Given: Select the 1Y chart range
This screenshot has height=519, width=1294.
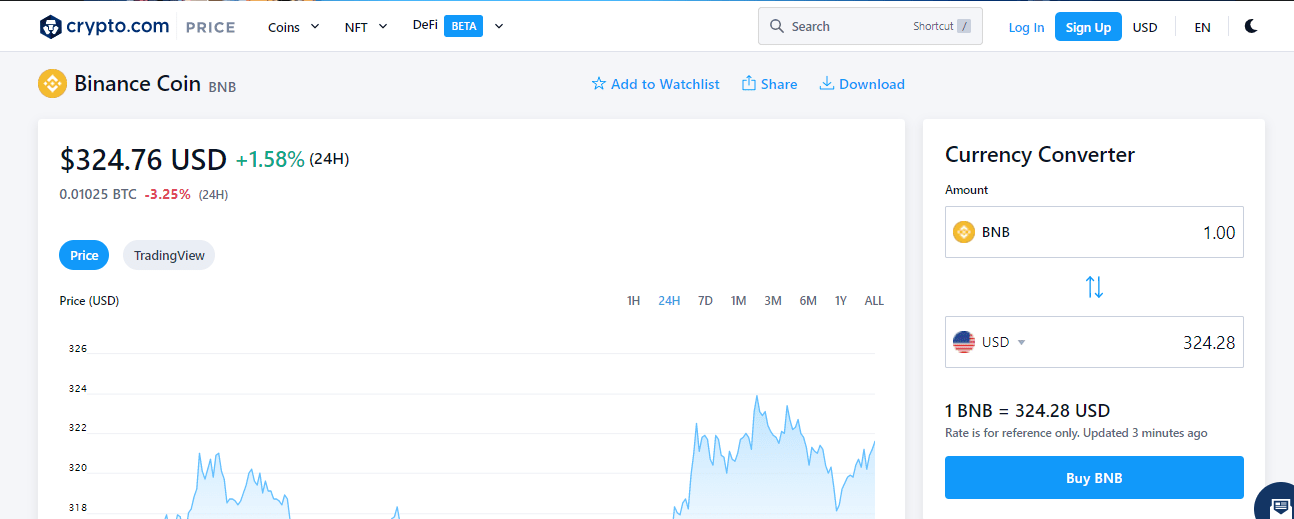Looking at the screenshot, I should [841, 301].
